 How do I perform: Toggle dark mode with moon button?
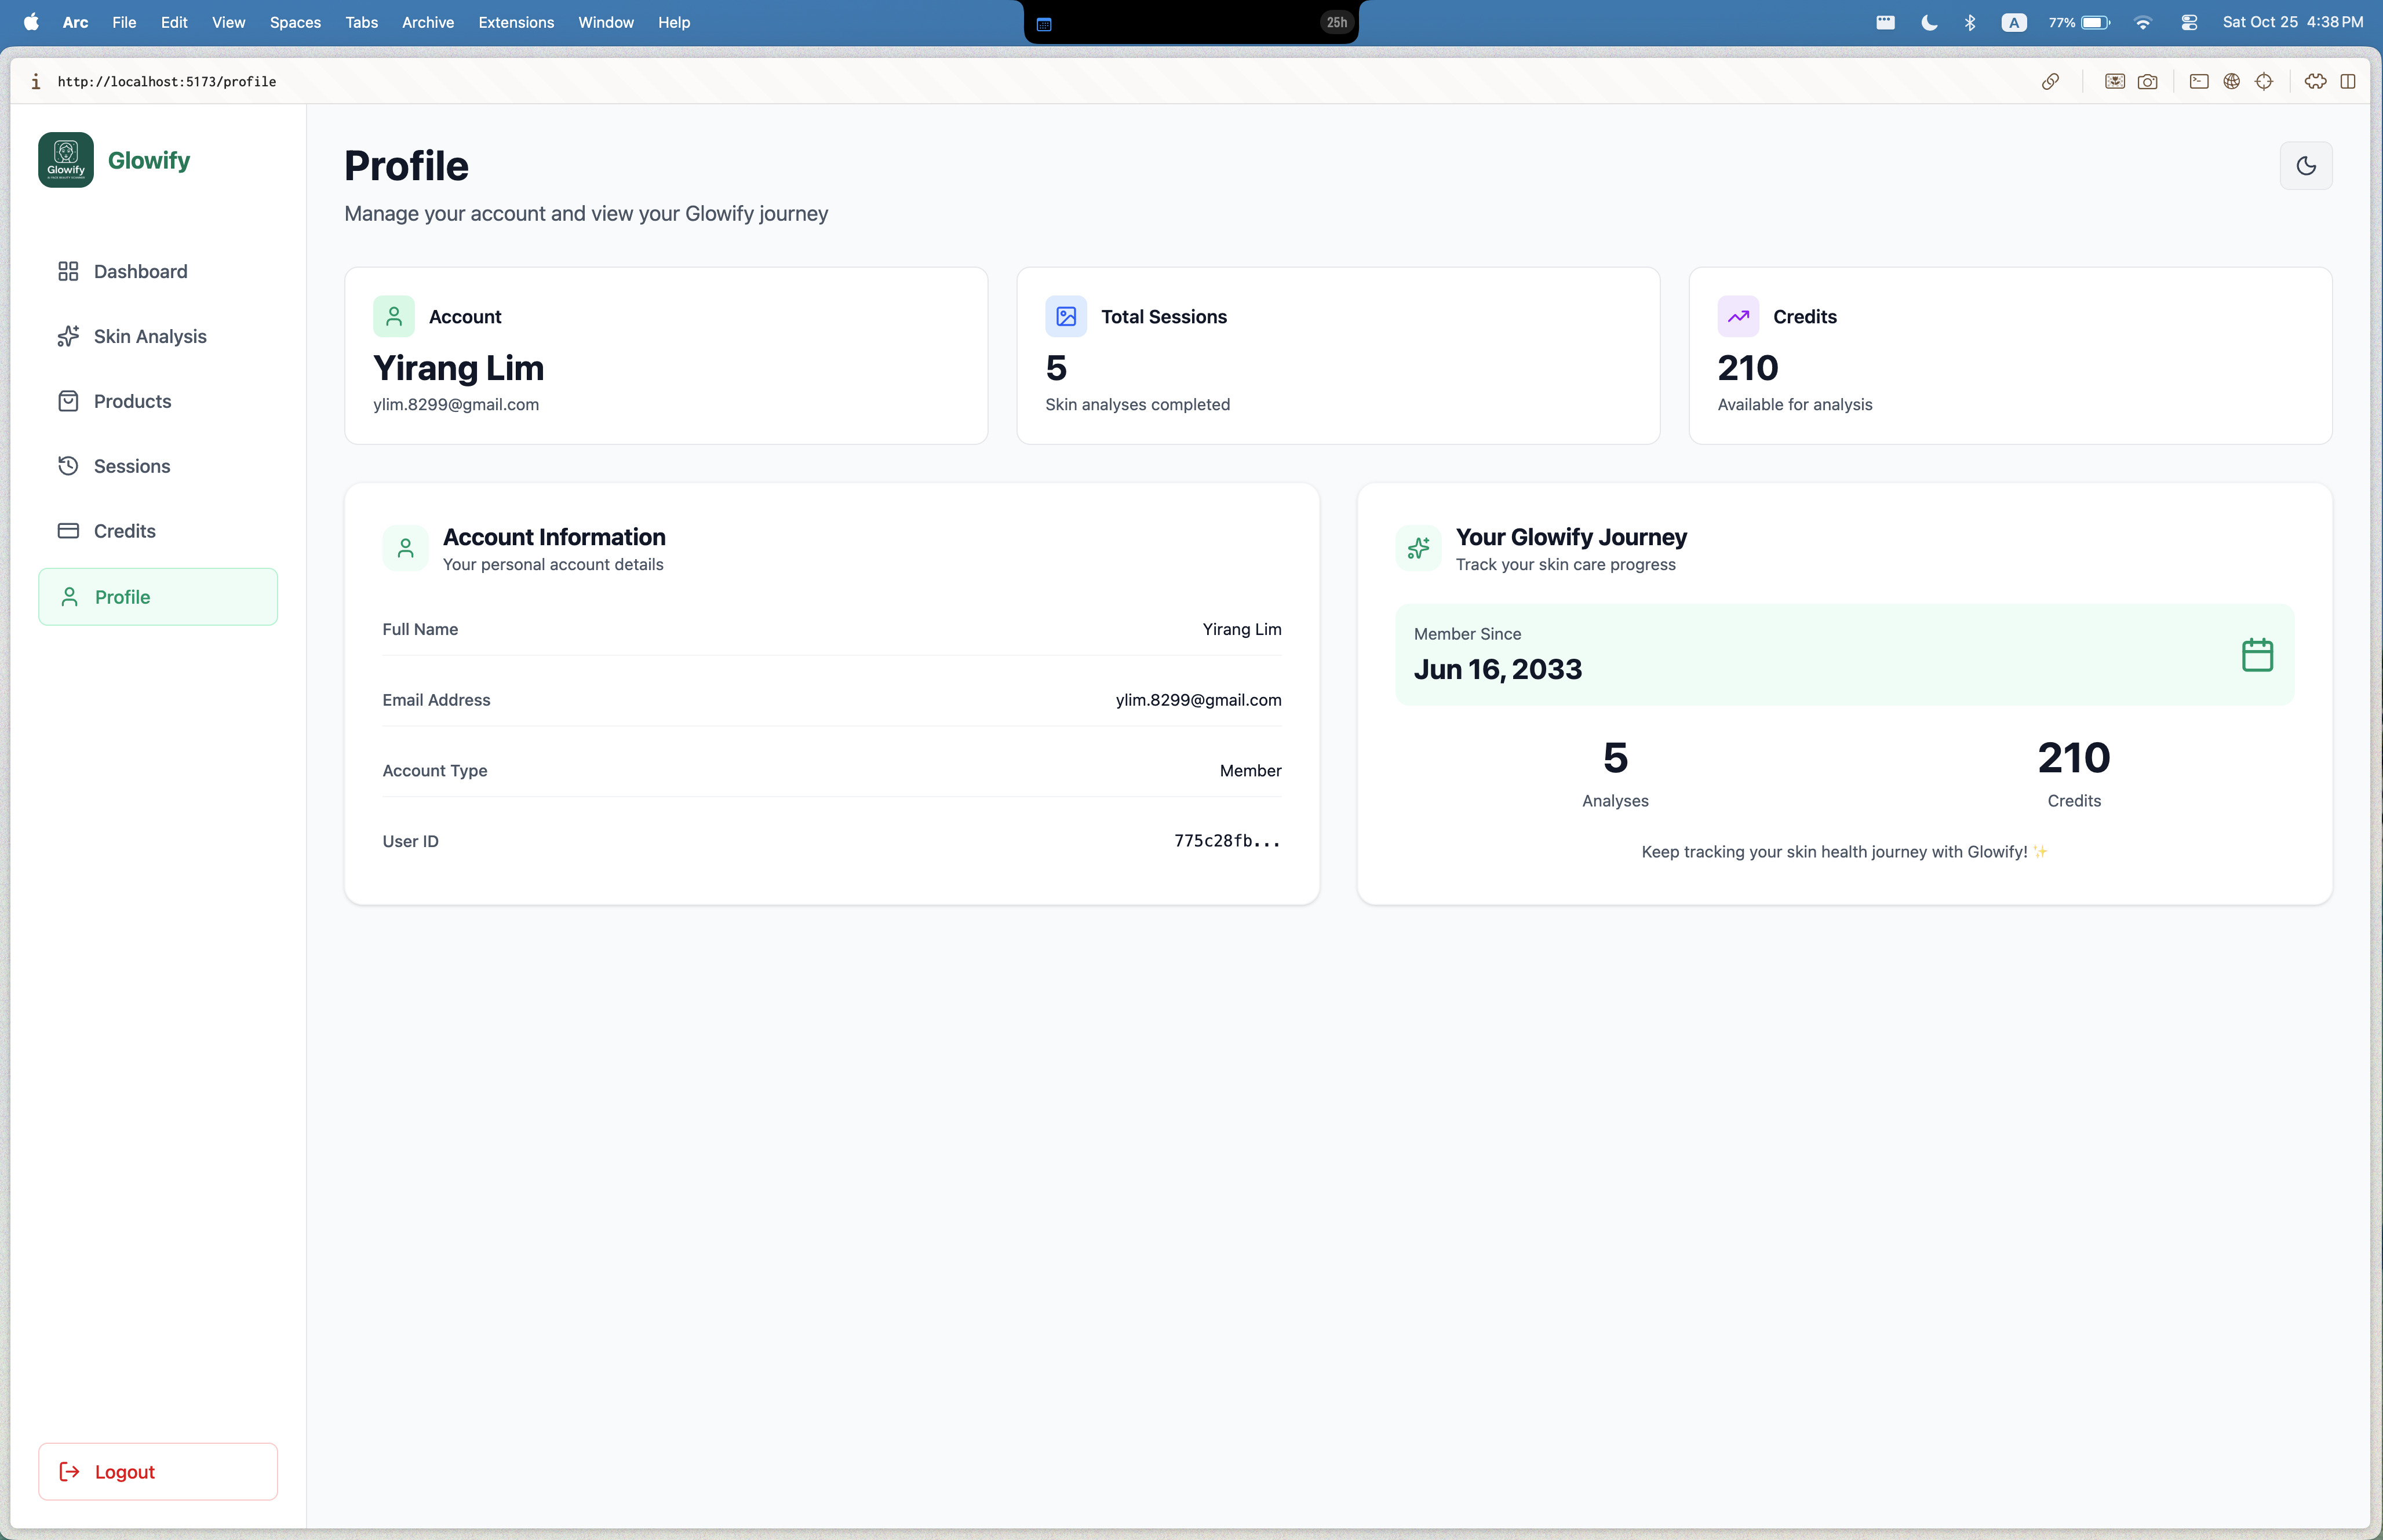(x=2305, y=166)
